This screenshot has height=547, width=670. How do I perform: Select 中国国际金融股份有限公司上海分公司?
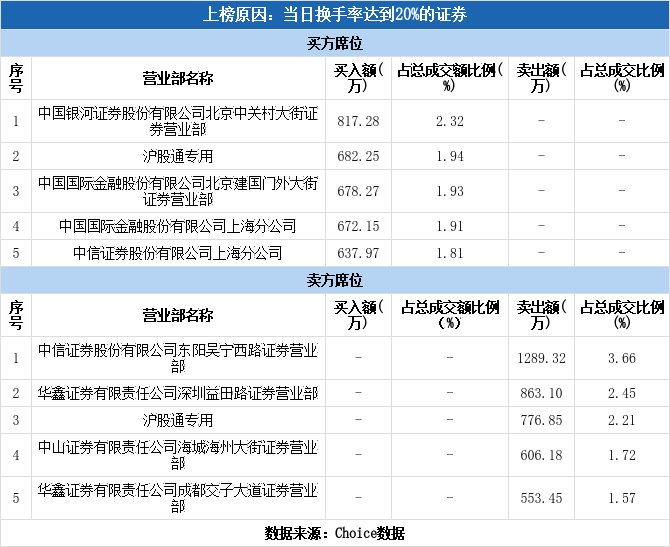[178, 226]
